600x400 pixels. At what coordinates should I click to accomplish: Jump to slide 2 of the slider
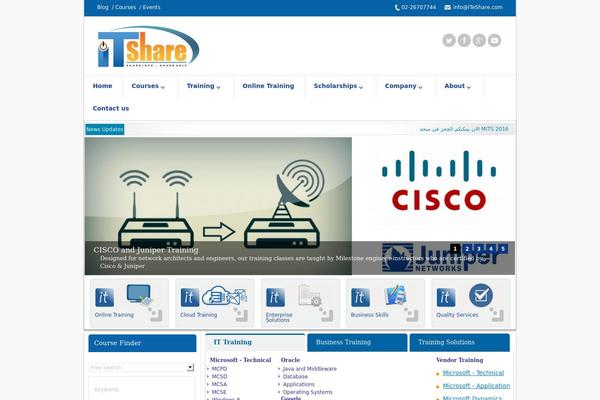467,249
